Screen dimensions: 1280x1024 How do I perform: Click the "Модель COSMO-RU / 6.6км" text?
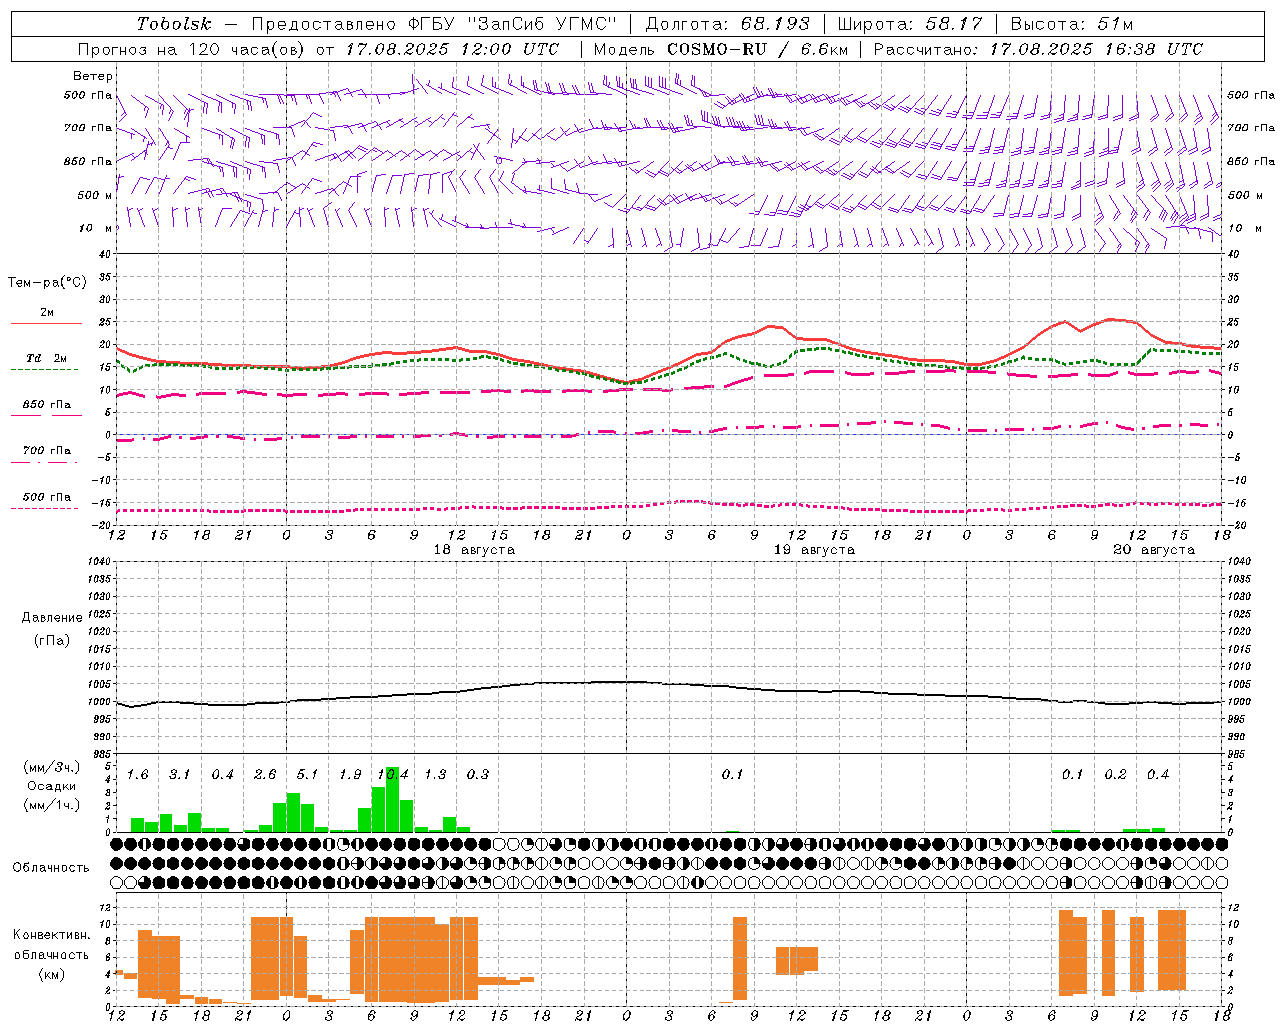720,49
